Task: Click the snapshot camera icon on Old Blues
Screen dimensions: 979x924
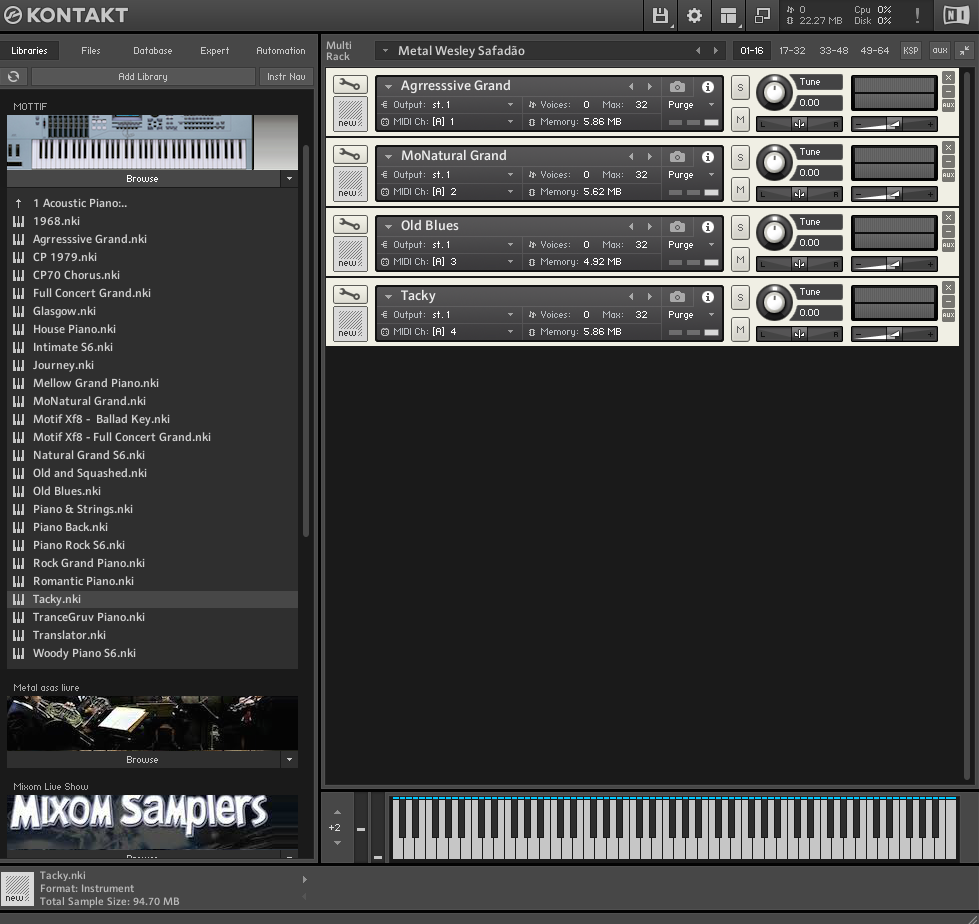Action: (677, 227)
